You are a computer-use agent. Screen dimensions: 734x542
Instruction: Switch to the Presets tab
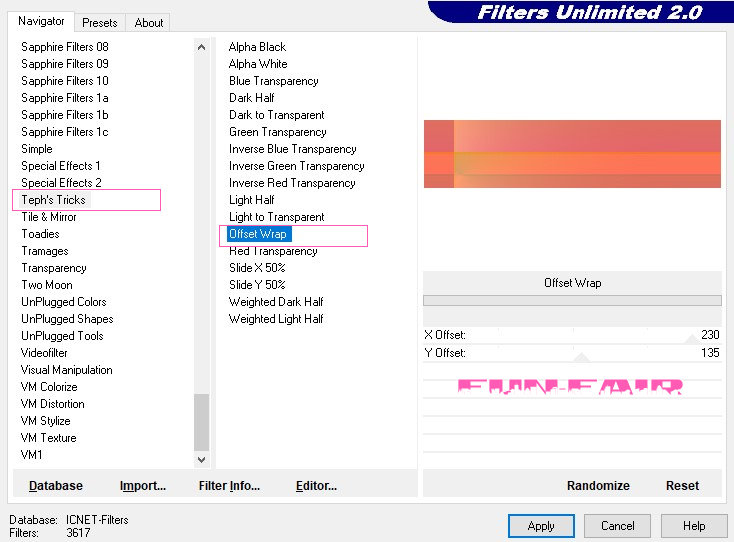coord(99,22)
